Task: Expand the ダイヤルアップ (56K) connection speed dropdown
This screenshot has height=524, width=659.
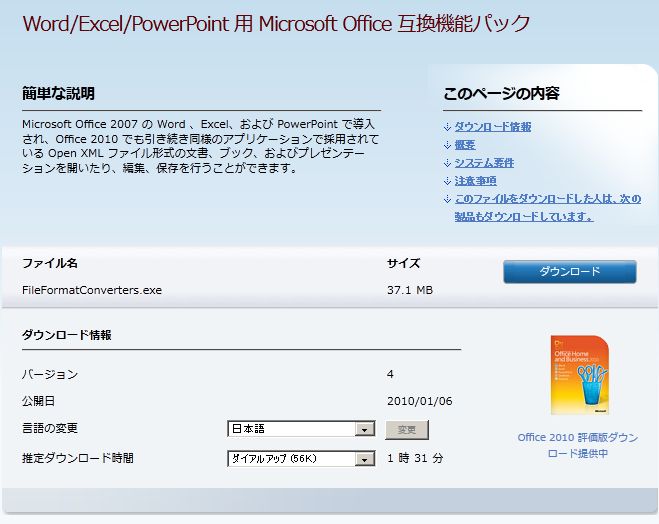Action: click(300, 459)
